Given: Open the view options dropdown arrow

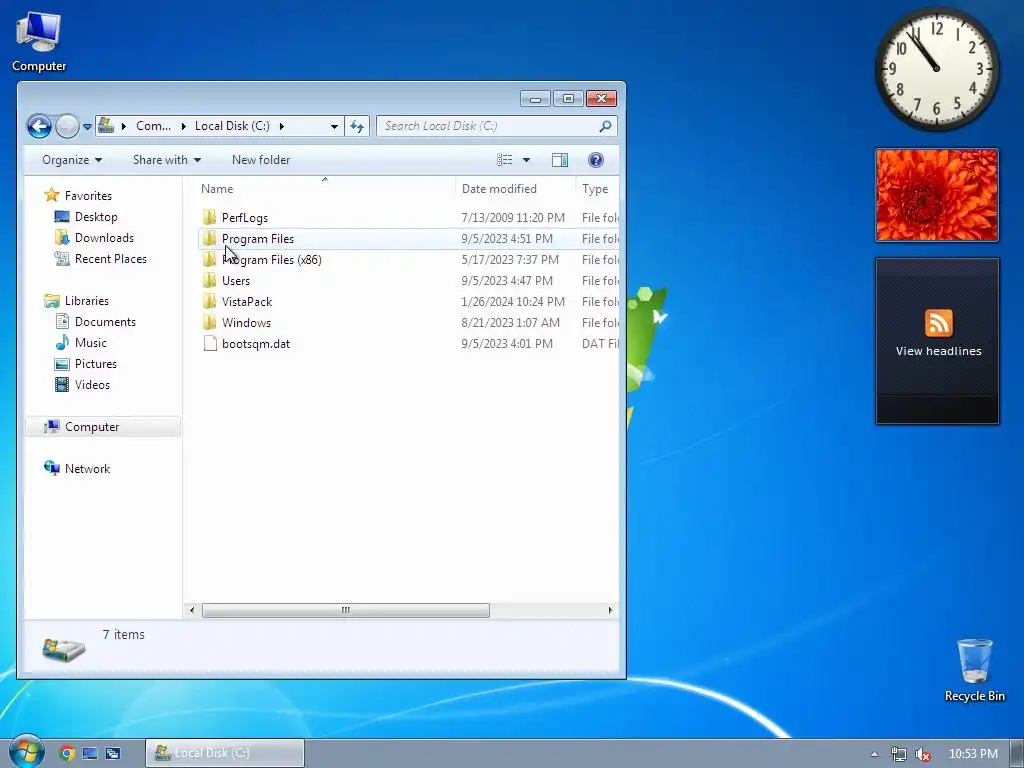Looking at the screenshot, I should pyautogui.click(x=526, y=160).
